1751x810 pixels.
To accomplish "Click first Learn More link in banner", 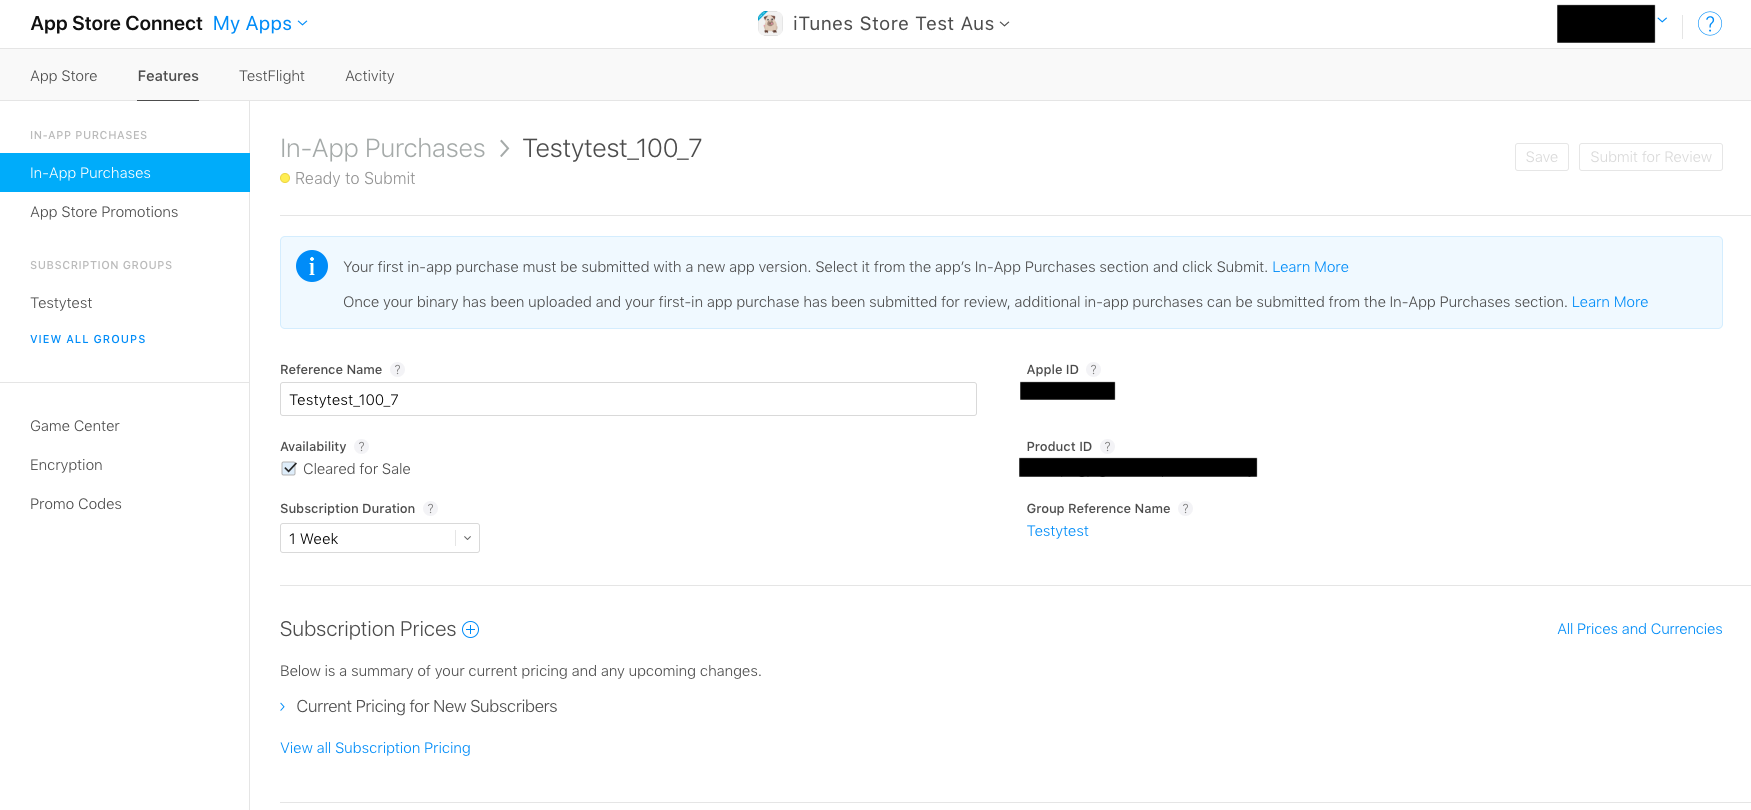I will [1310, 267].
